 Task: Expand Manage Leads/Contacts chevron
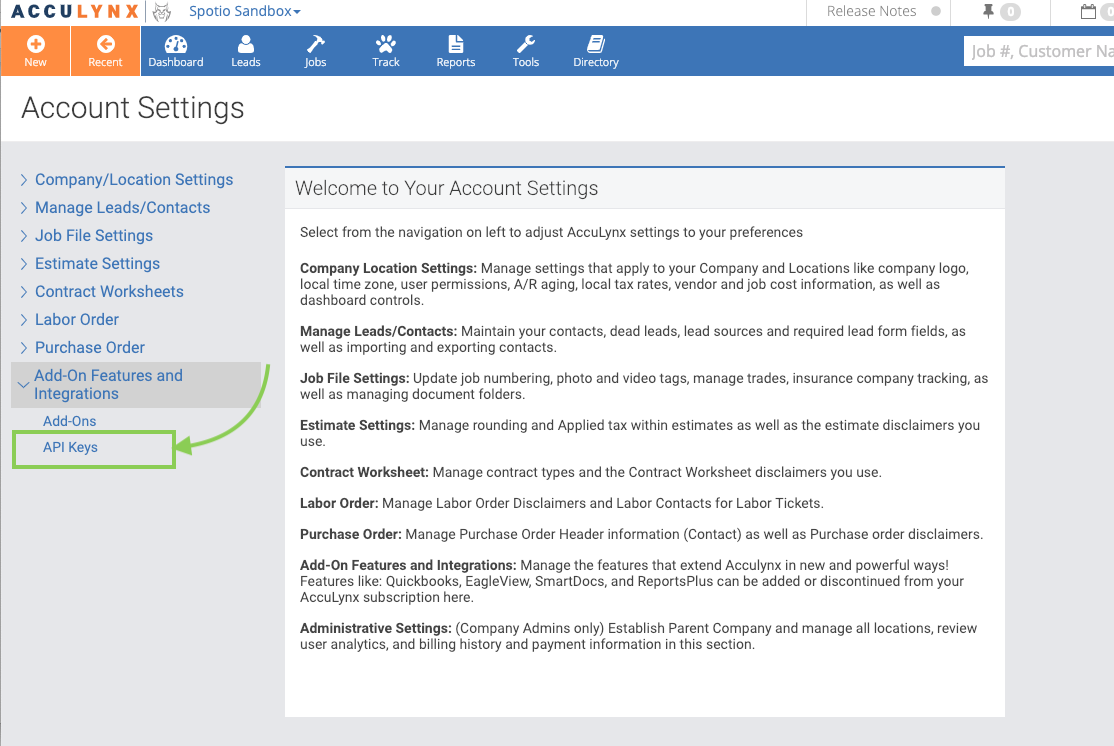click(x=23, y=207)
